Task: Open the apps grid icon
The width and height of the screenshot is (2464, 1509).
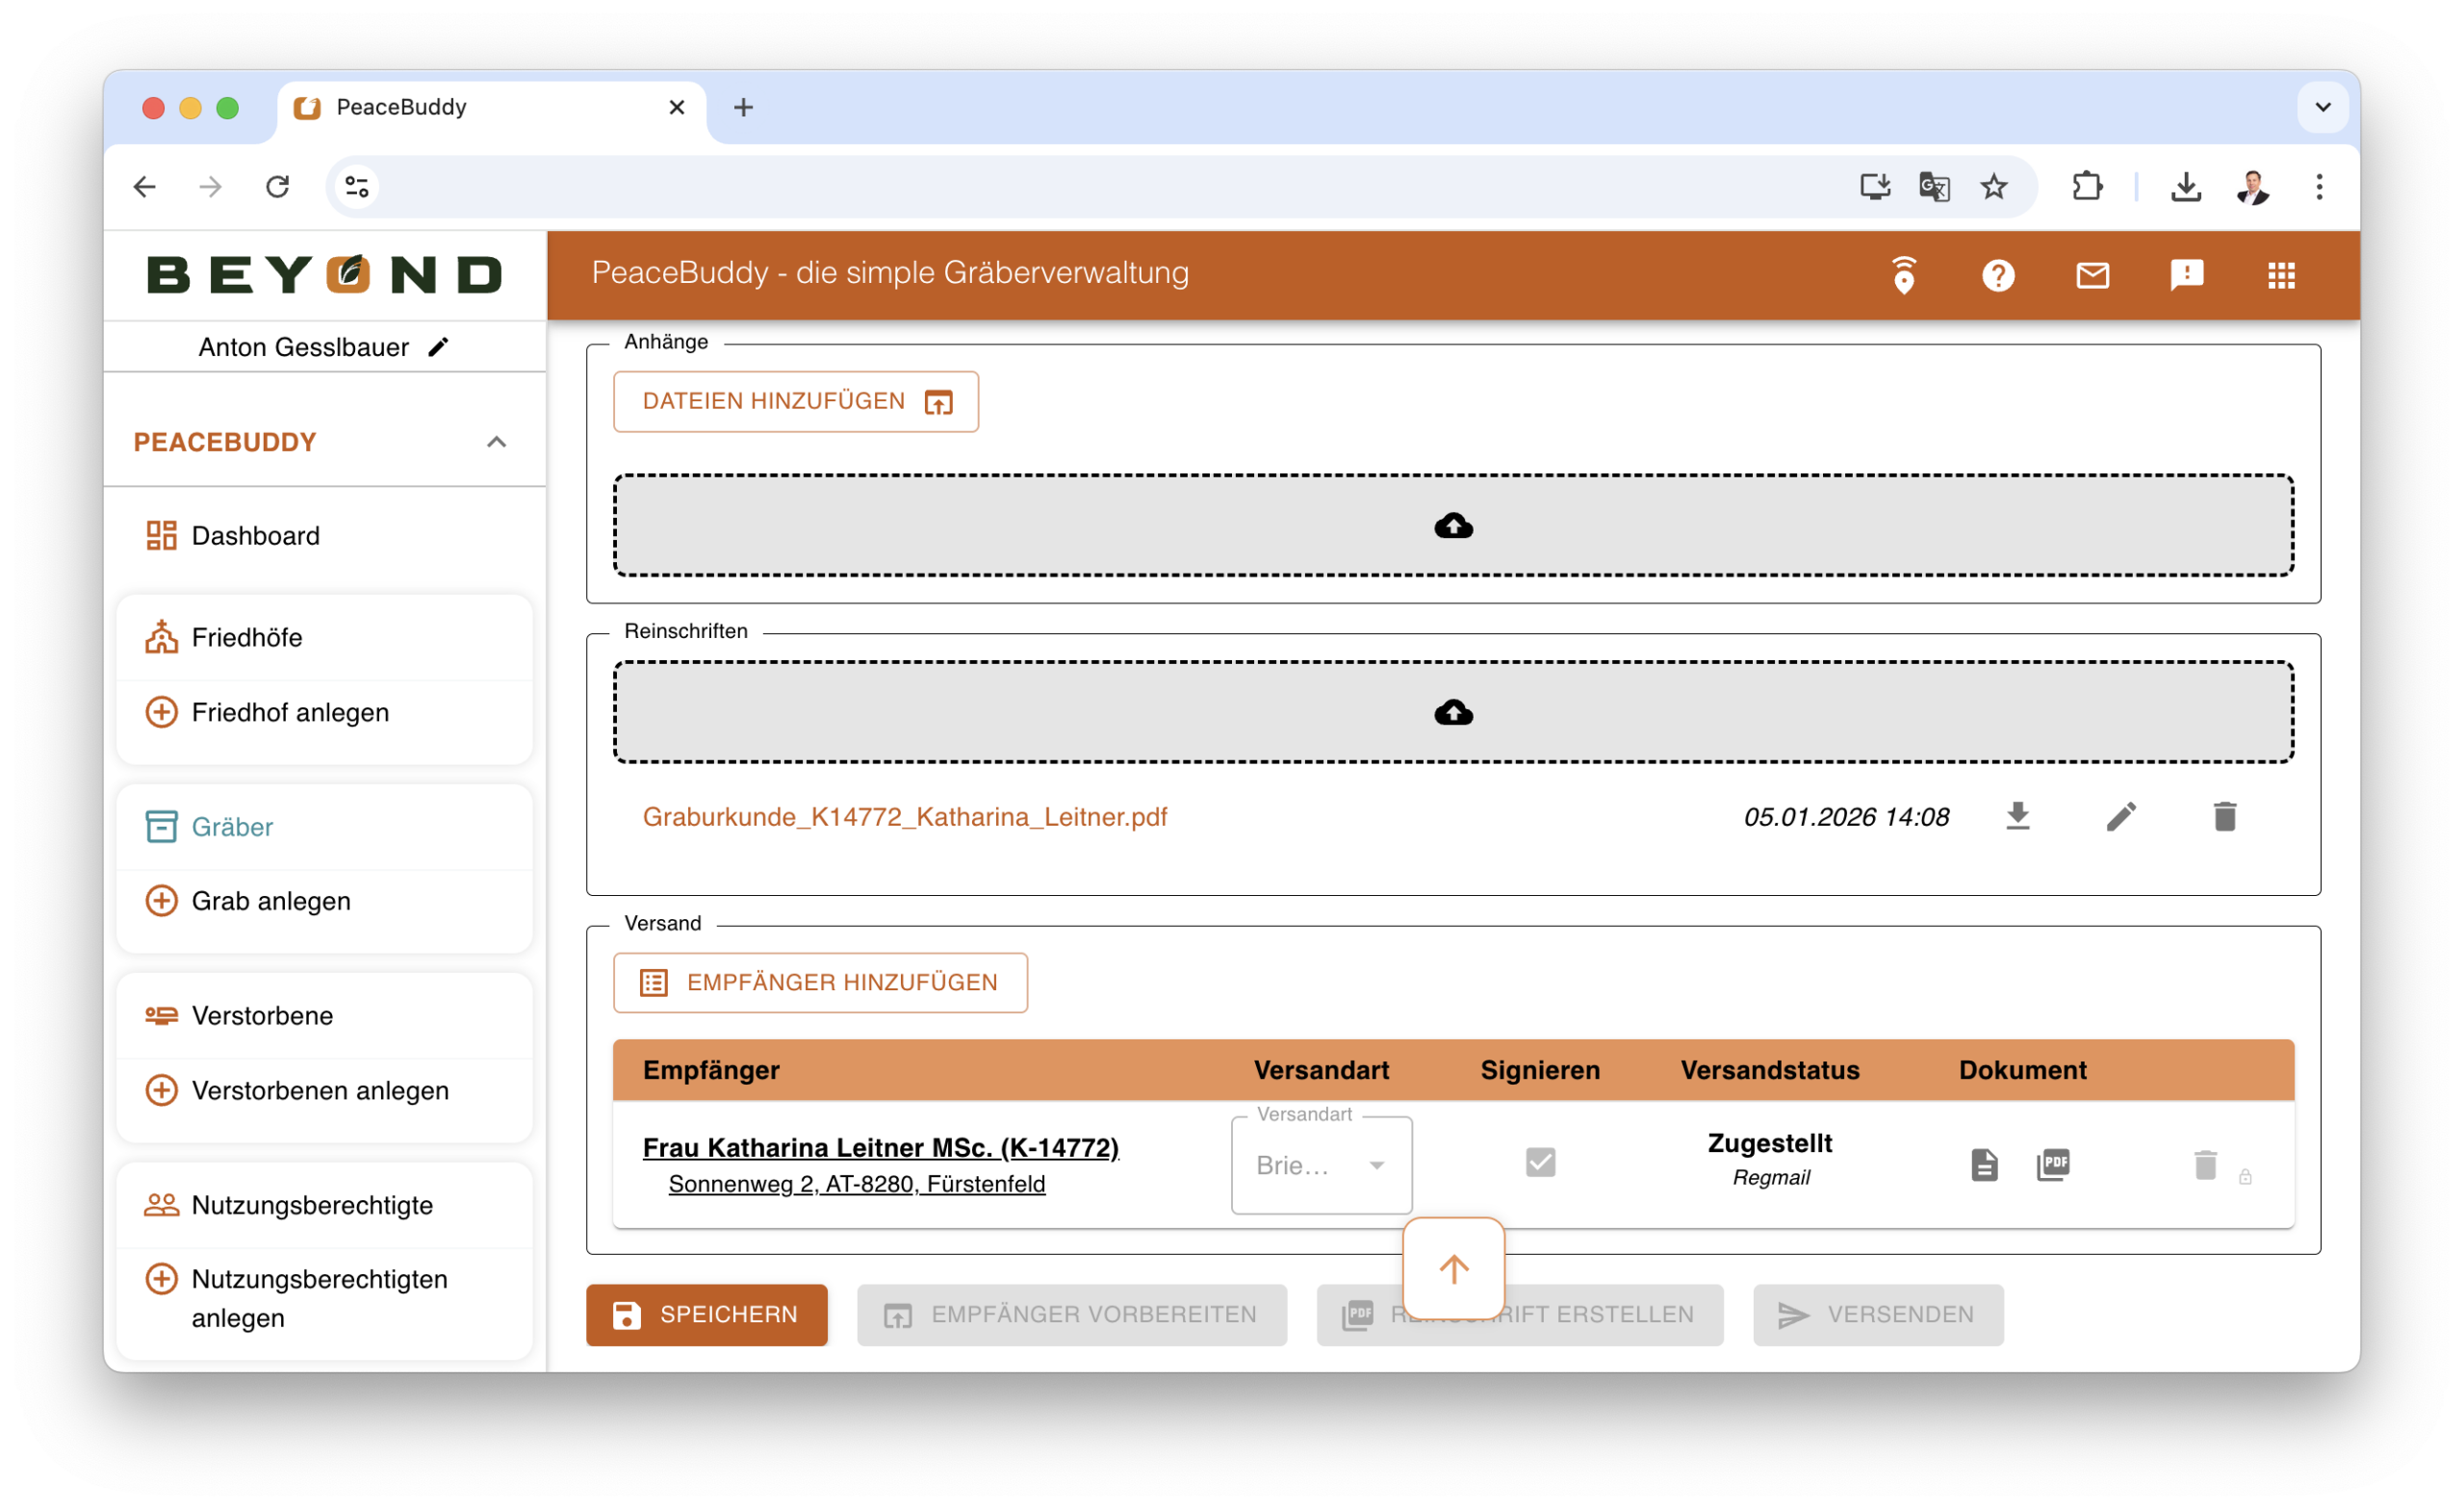Action: (x=2281, y=275)
